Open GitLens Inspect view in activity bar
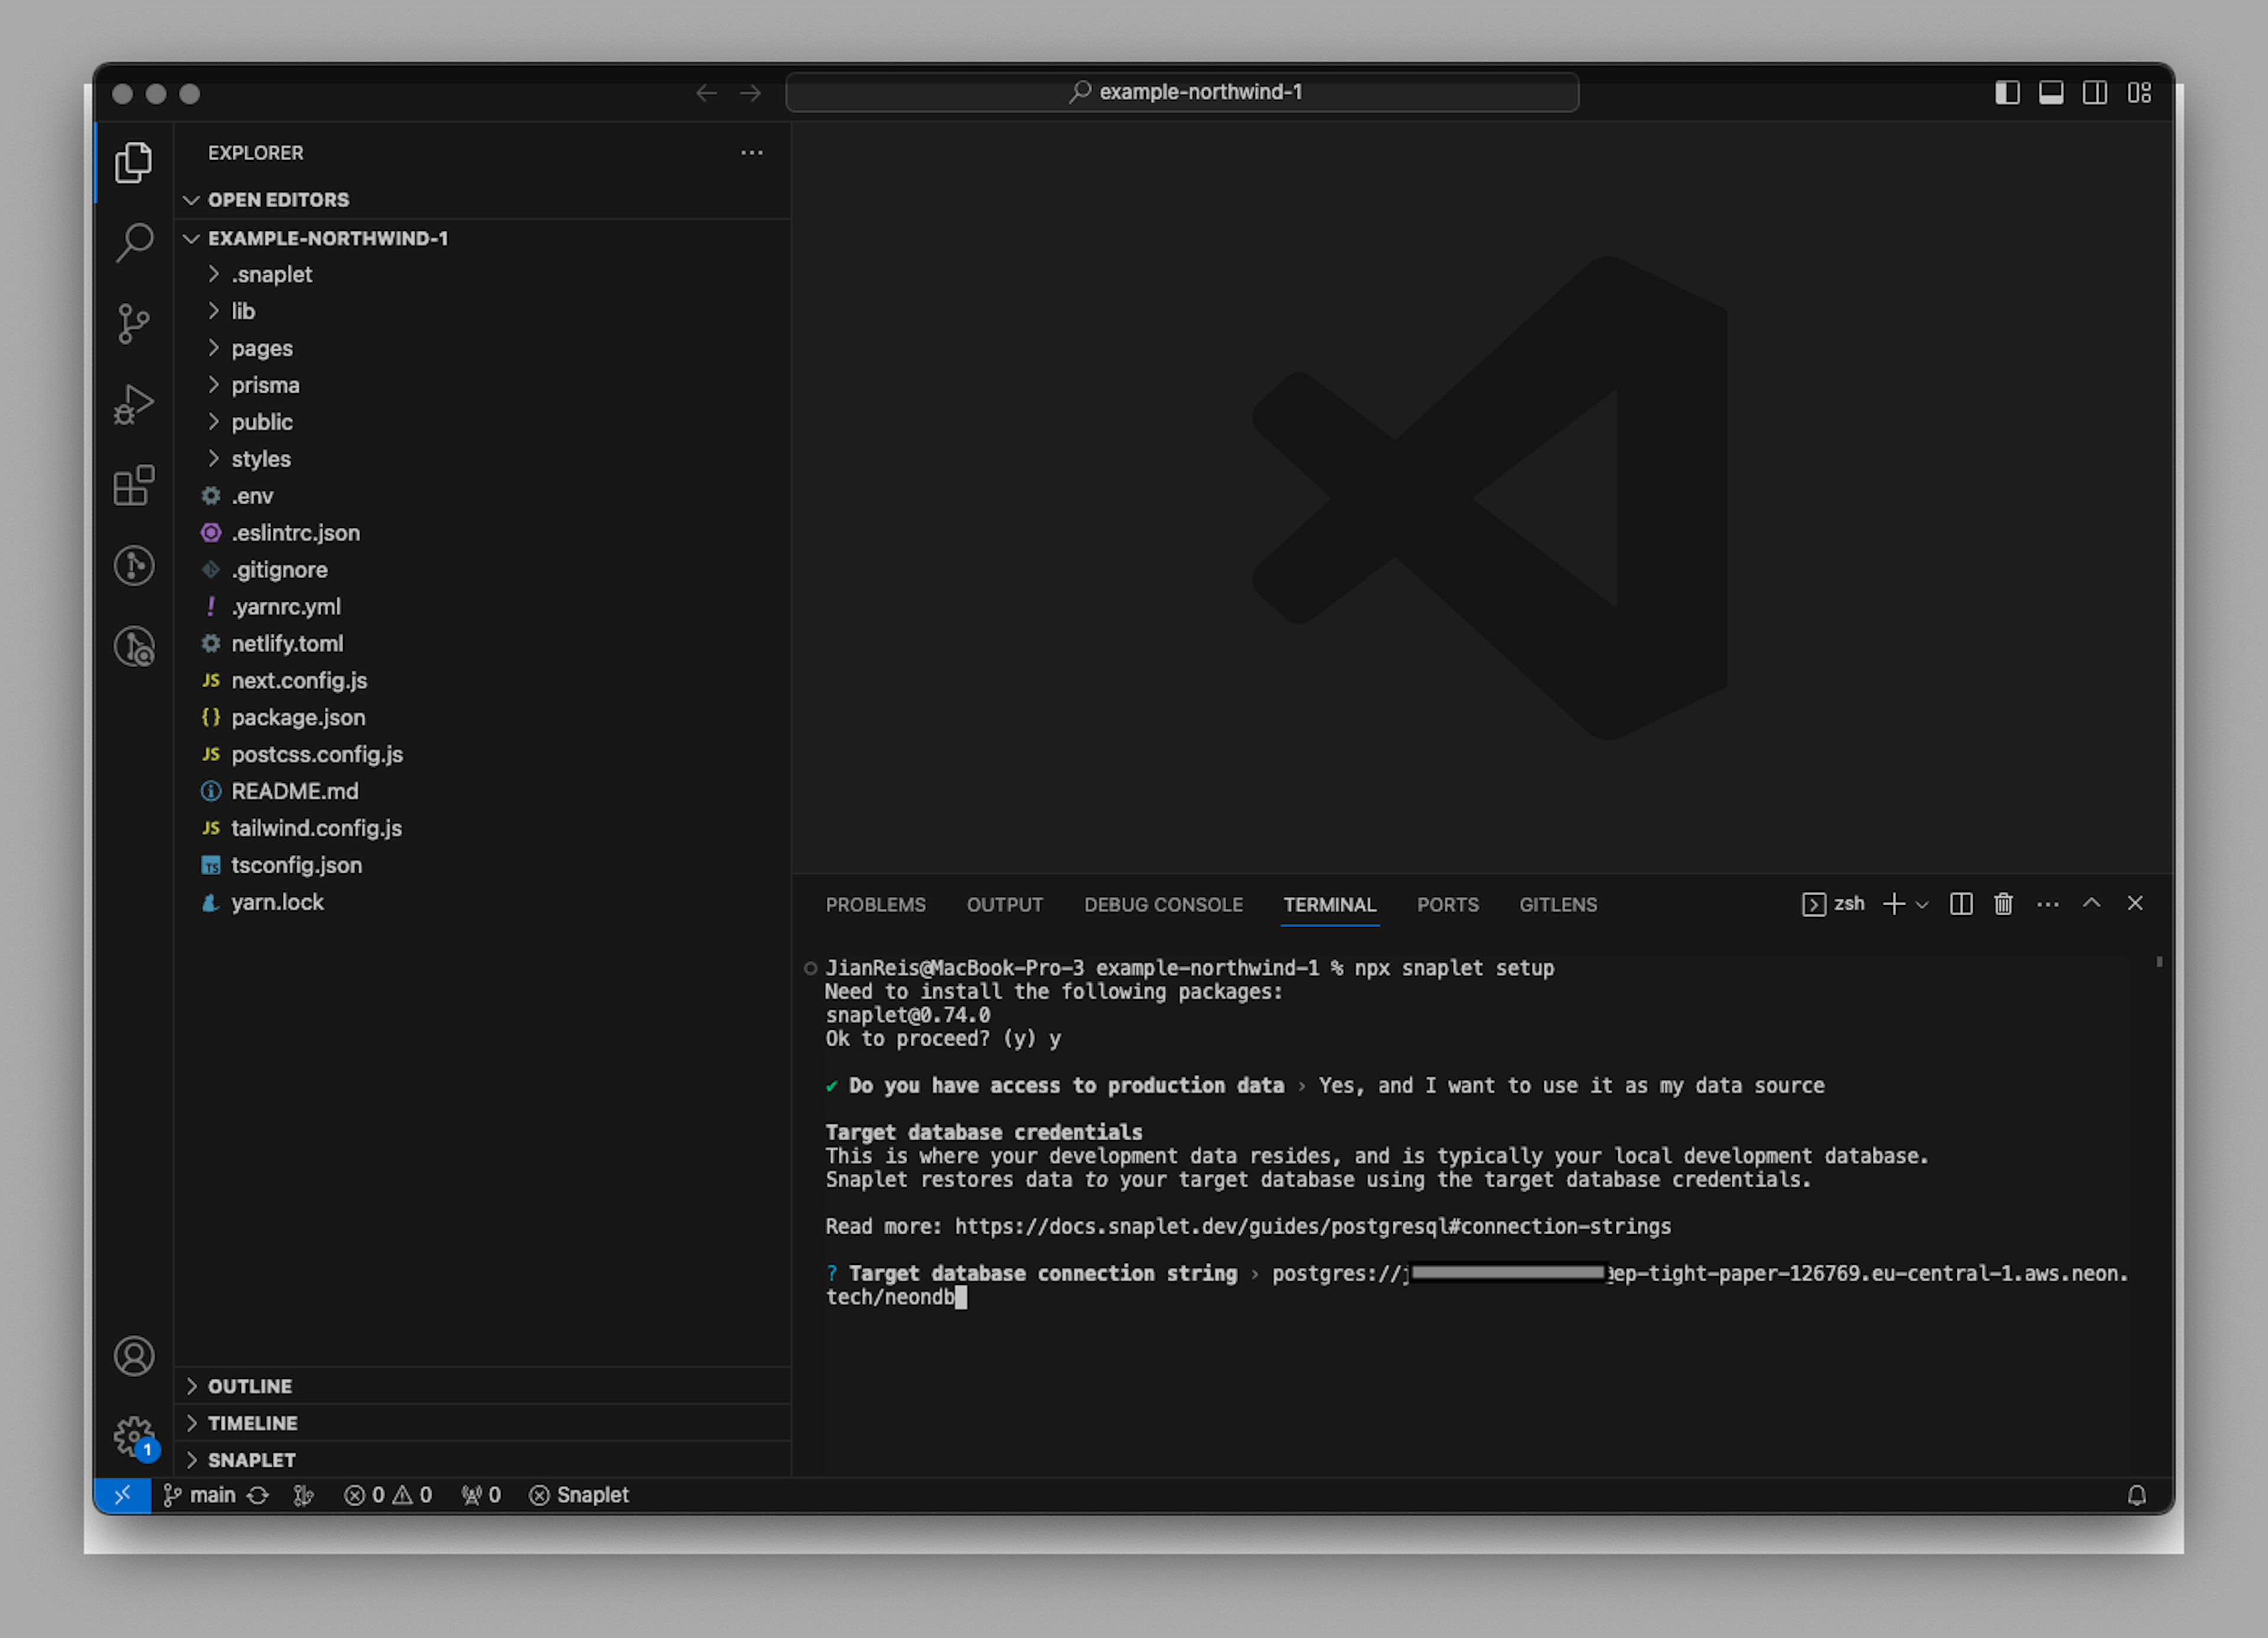This screenshot has width=2268, height=1638. click(x=133, y=646)
